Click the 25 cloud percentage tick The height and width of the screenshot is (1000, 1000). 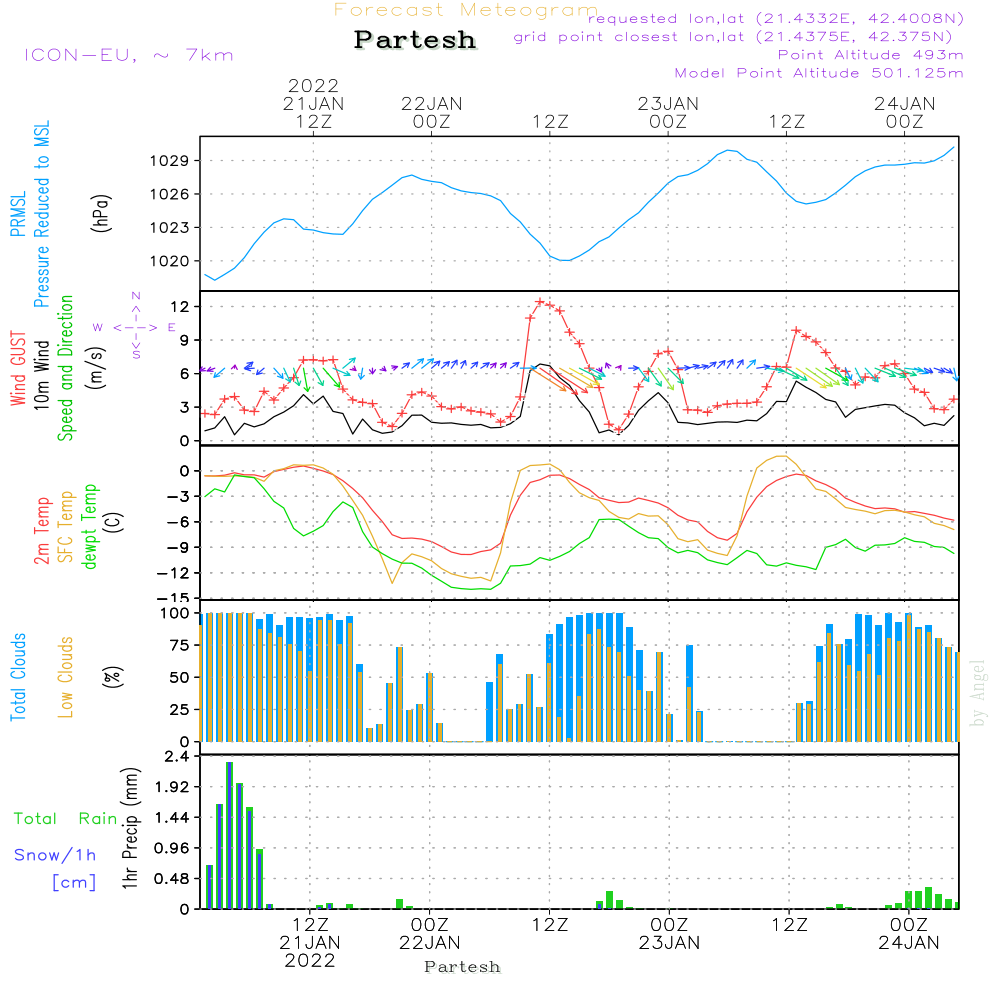180,710
